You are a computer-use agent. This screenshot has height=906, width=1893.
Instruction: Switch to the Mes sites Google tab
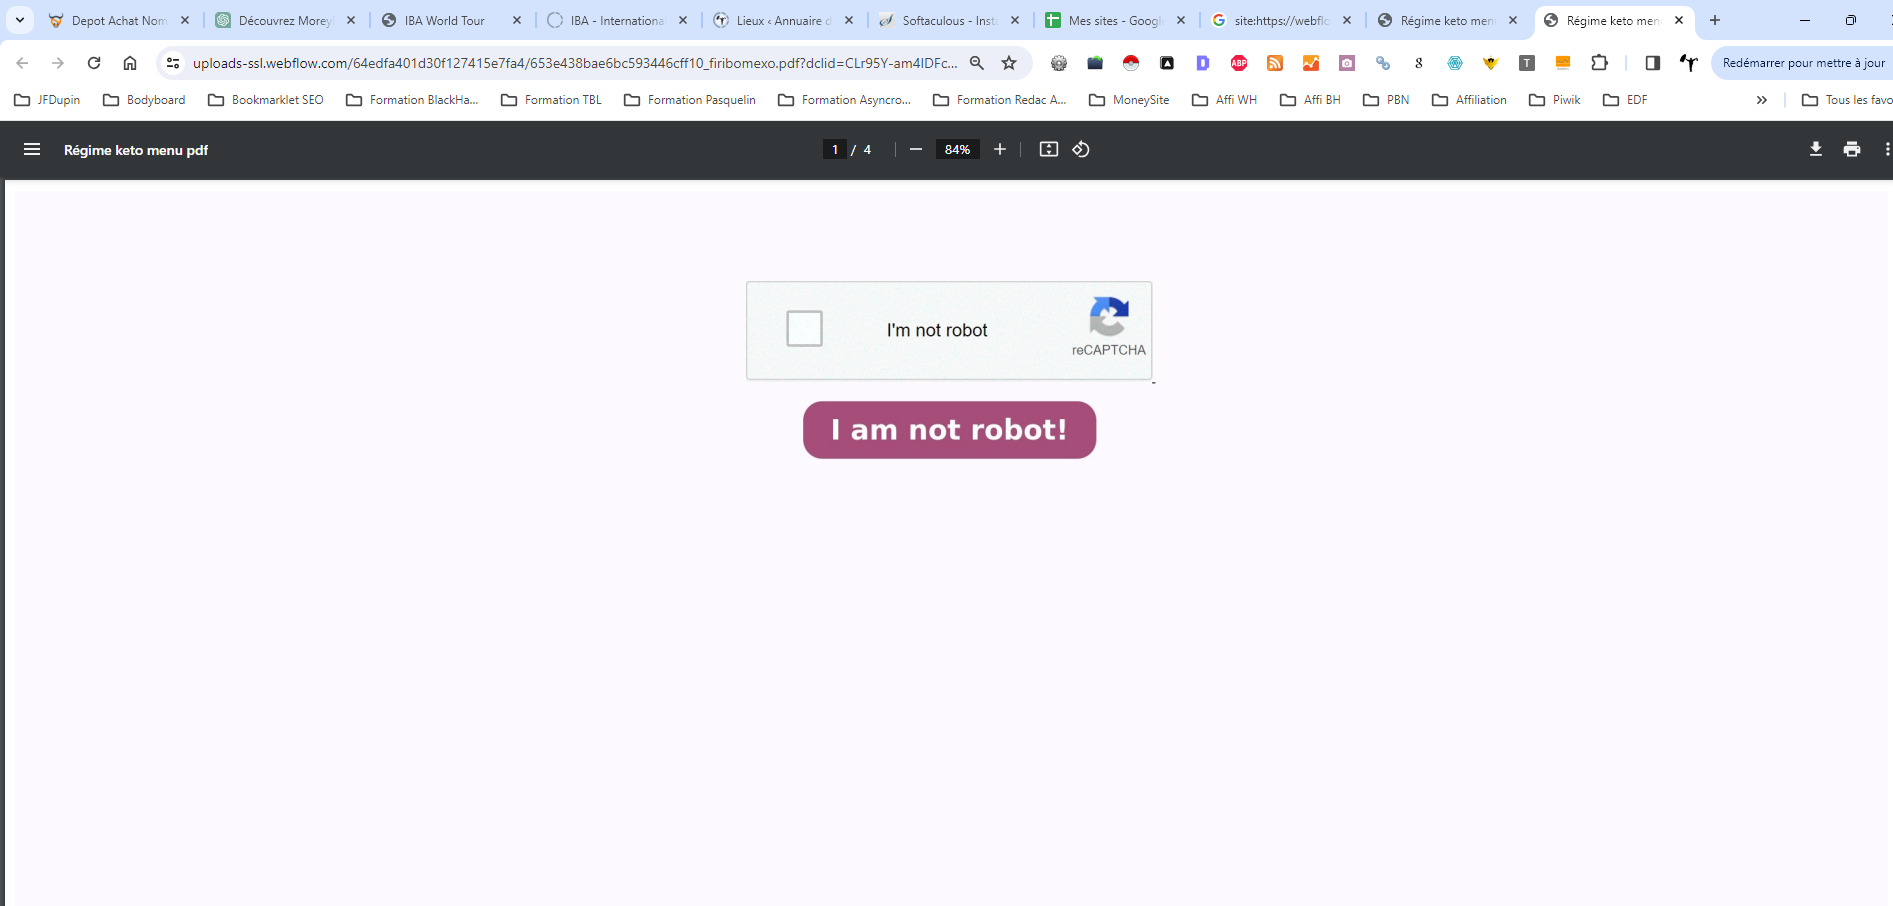coord(1112,20)
